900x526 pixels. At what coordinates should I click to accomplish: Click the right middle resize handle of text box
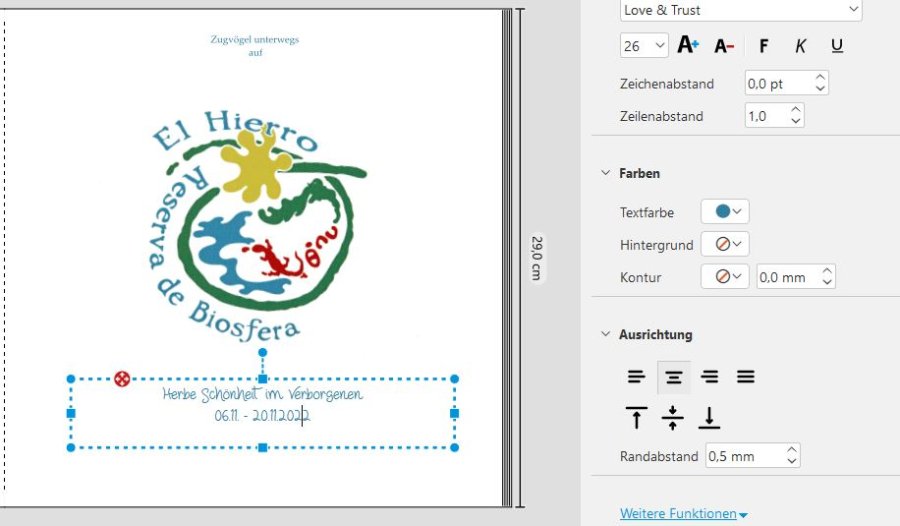pyautogui.click(x=455, y=413)
